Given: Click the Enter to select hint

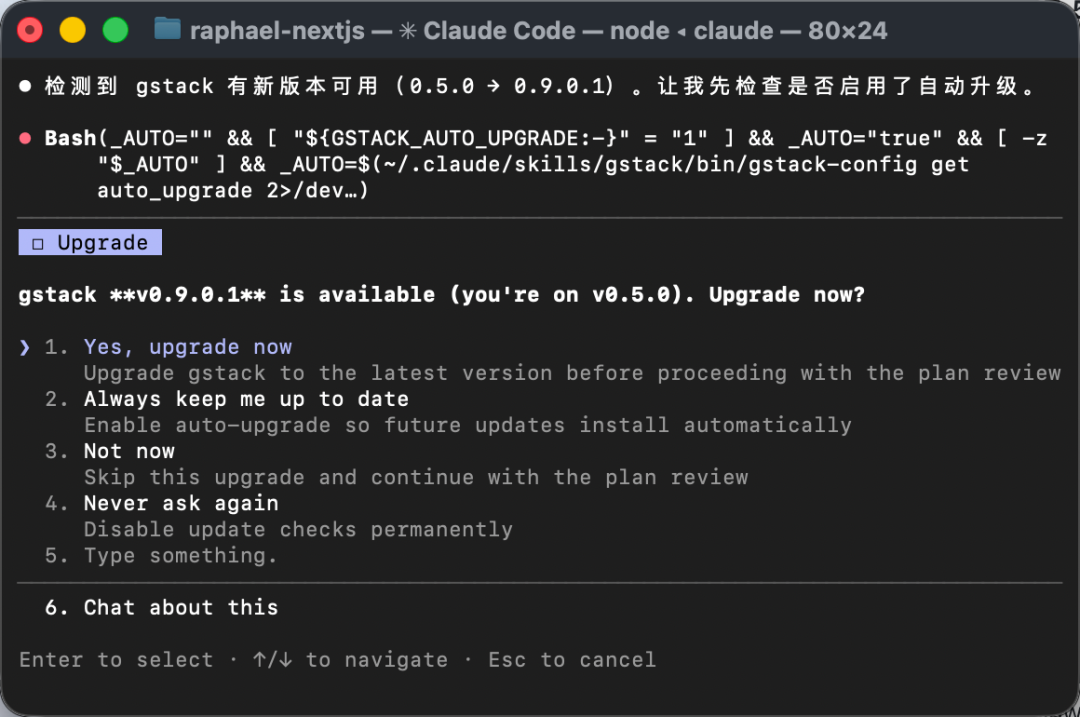Looking at the screenshot, I should (116, 660).
